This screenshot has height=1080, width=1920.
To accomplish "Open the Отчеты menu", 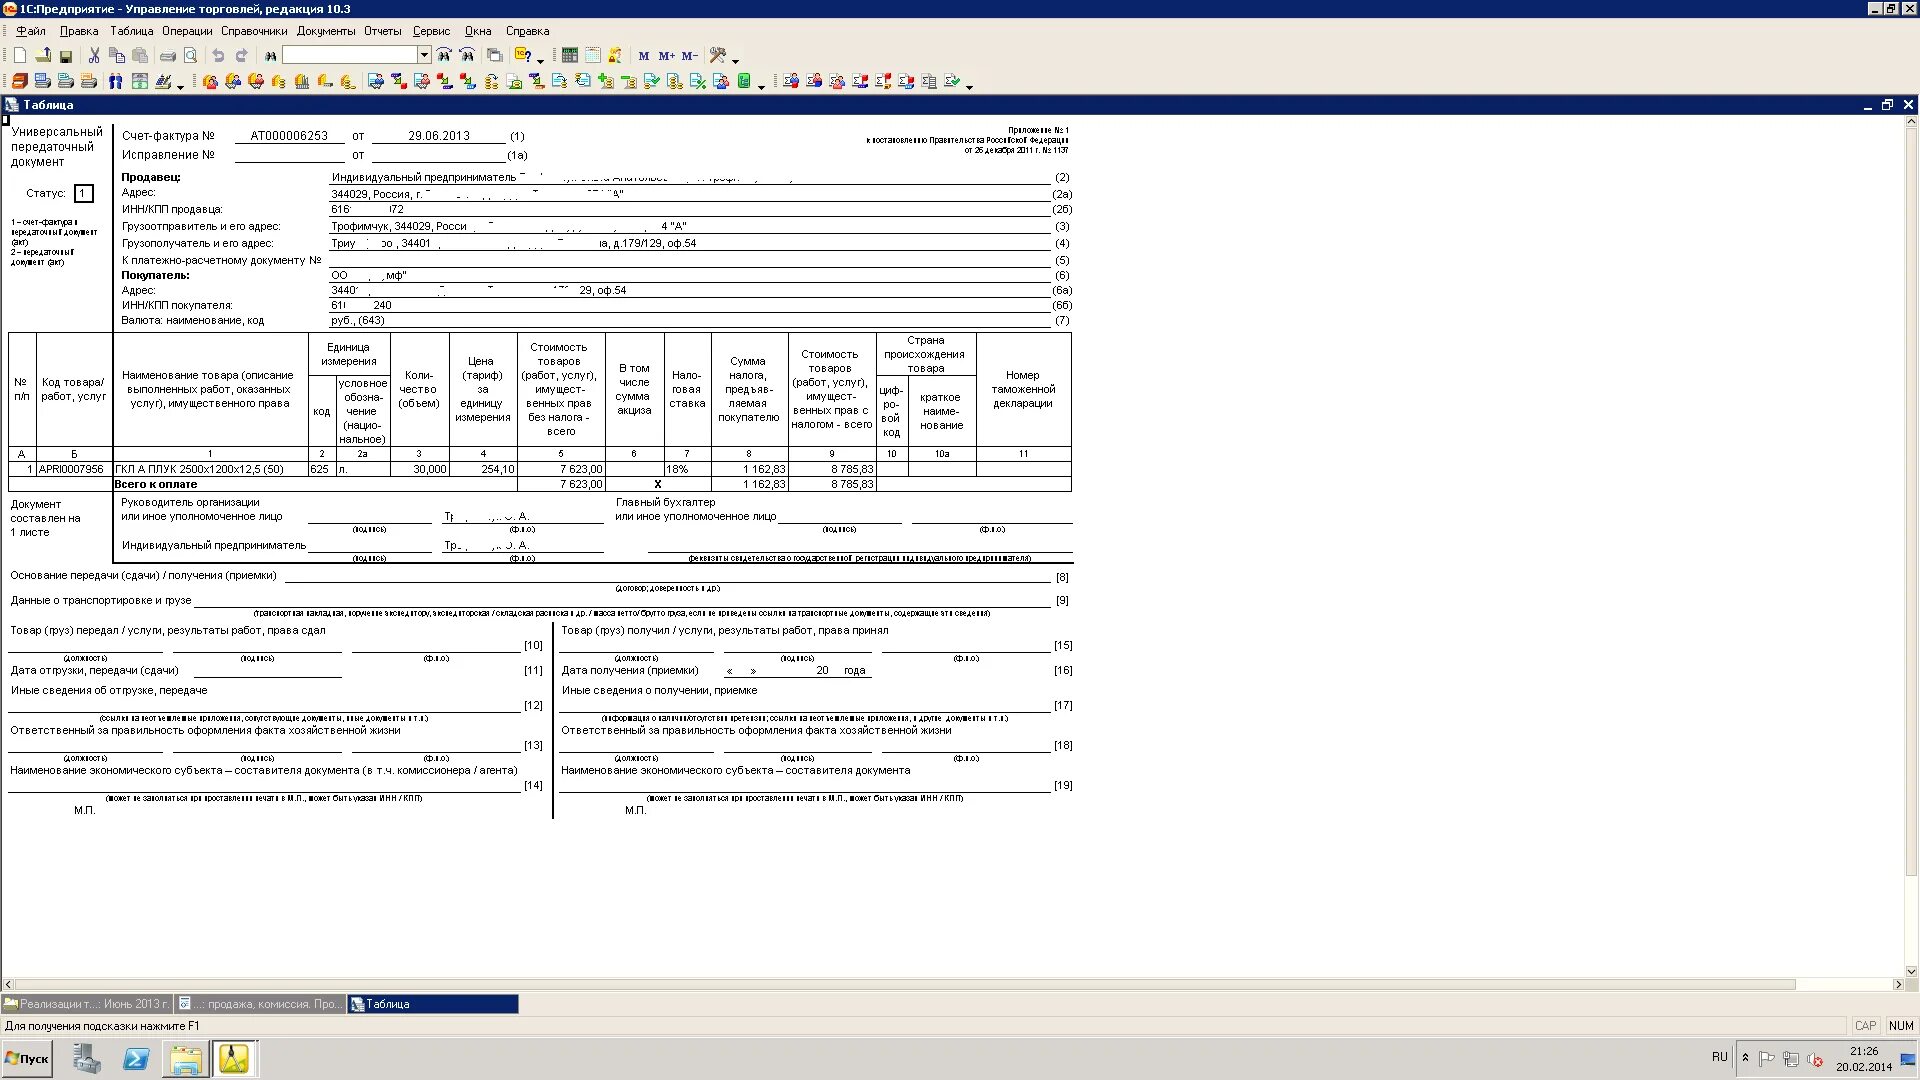I will [x=383, y=31].
